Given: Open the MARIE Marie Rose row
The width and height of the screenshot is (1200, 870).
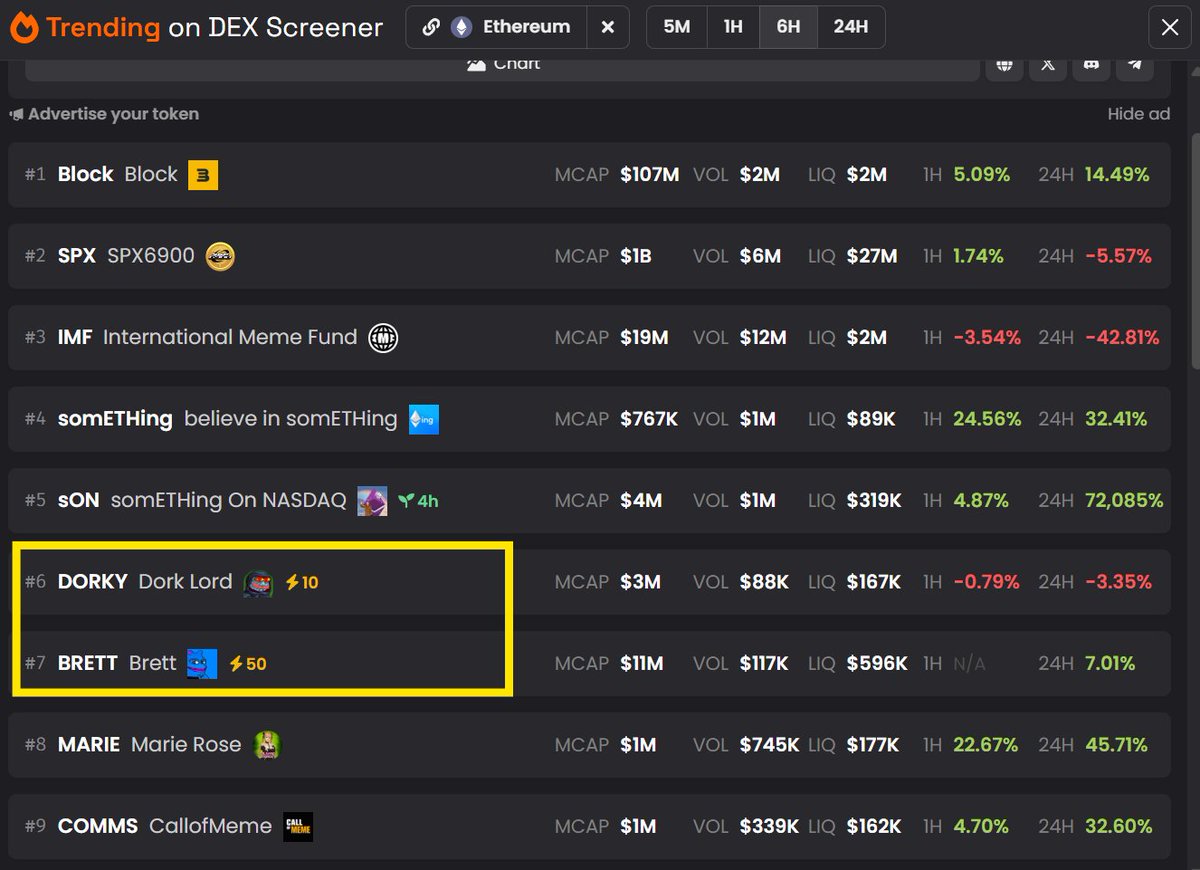Looking at the screenshot, I should point(589,745).
